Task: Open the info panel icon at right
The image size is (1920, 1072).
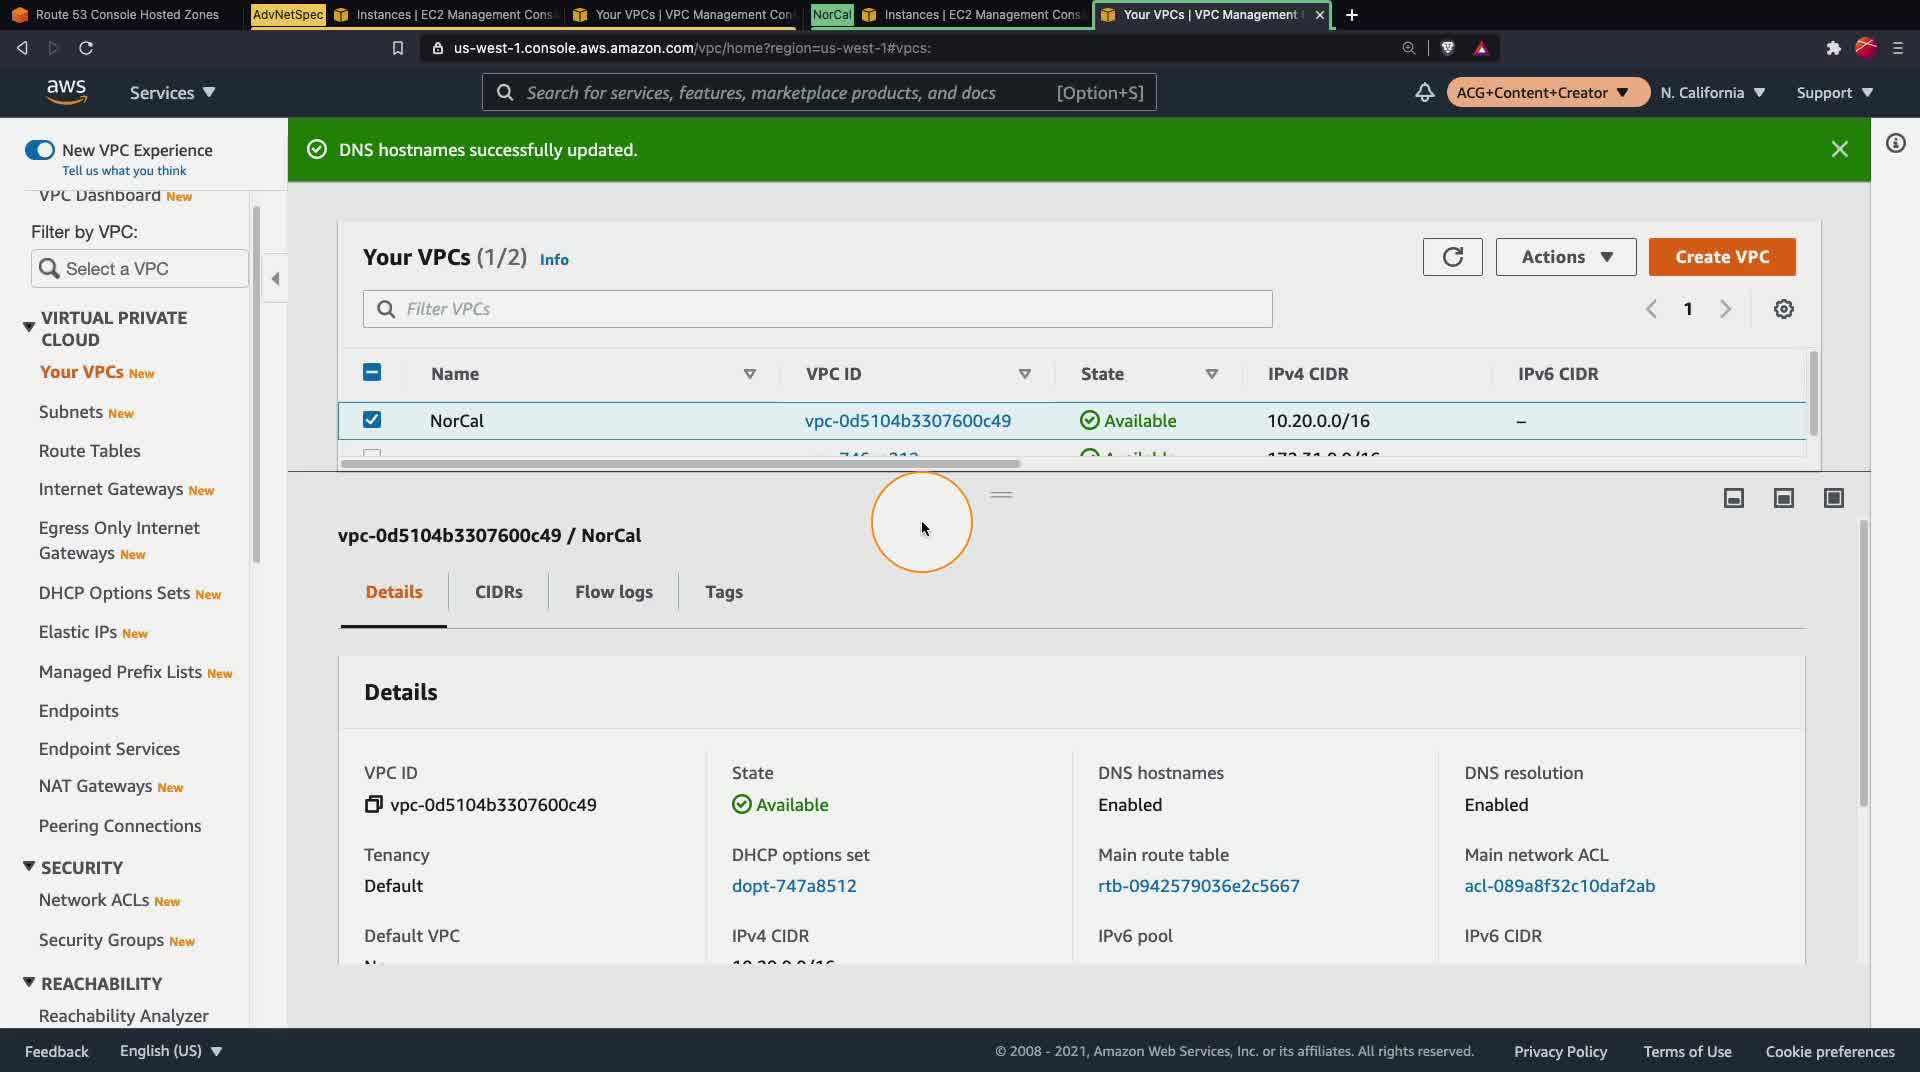Action: [x=1895, y=144]
